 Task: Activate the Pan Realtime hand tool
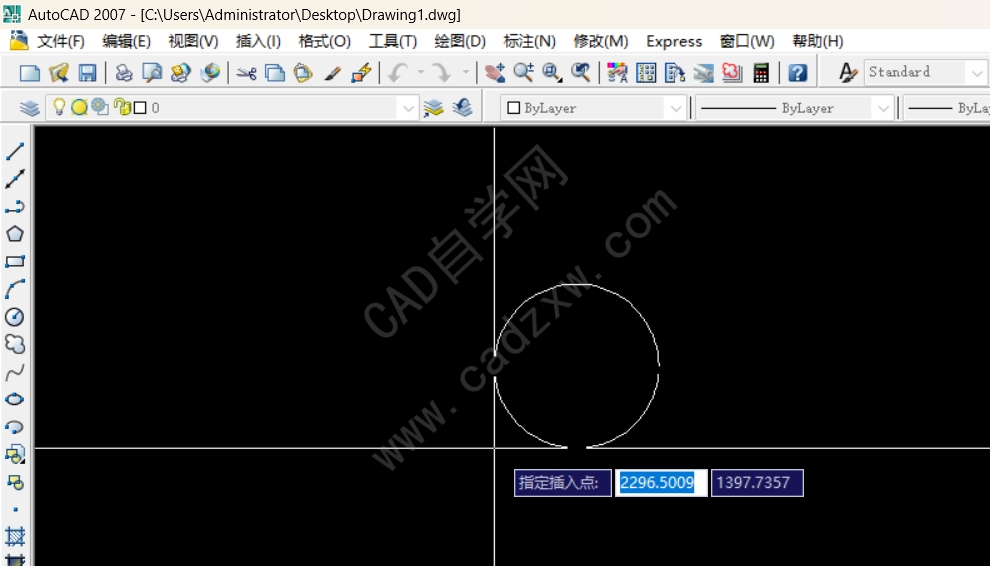click(x=495, y=73)
